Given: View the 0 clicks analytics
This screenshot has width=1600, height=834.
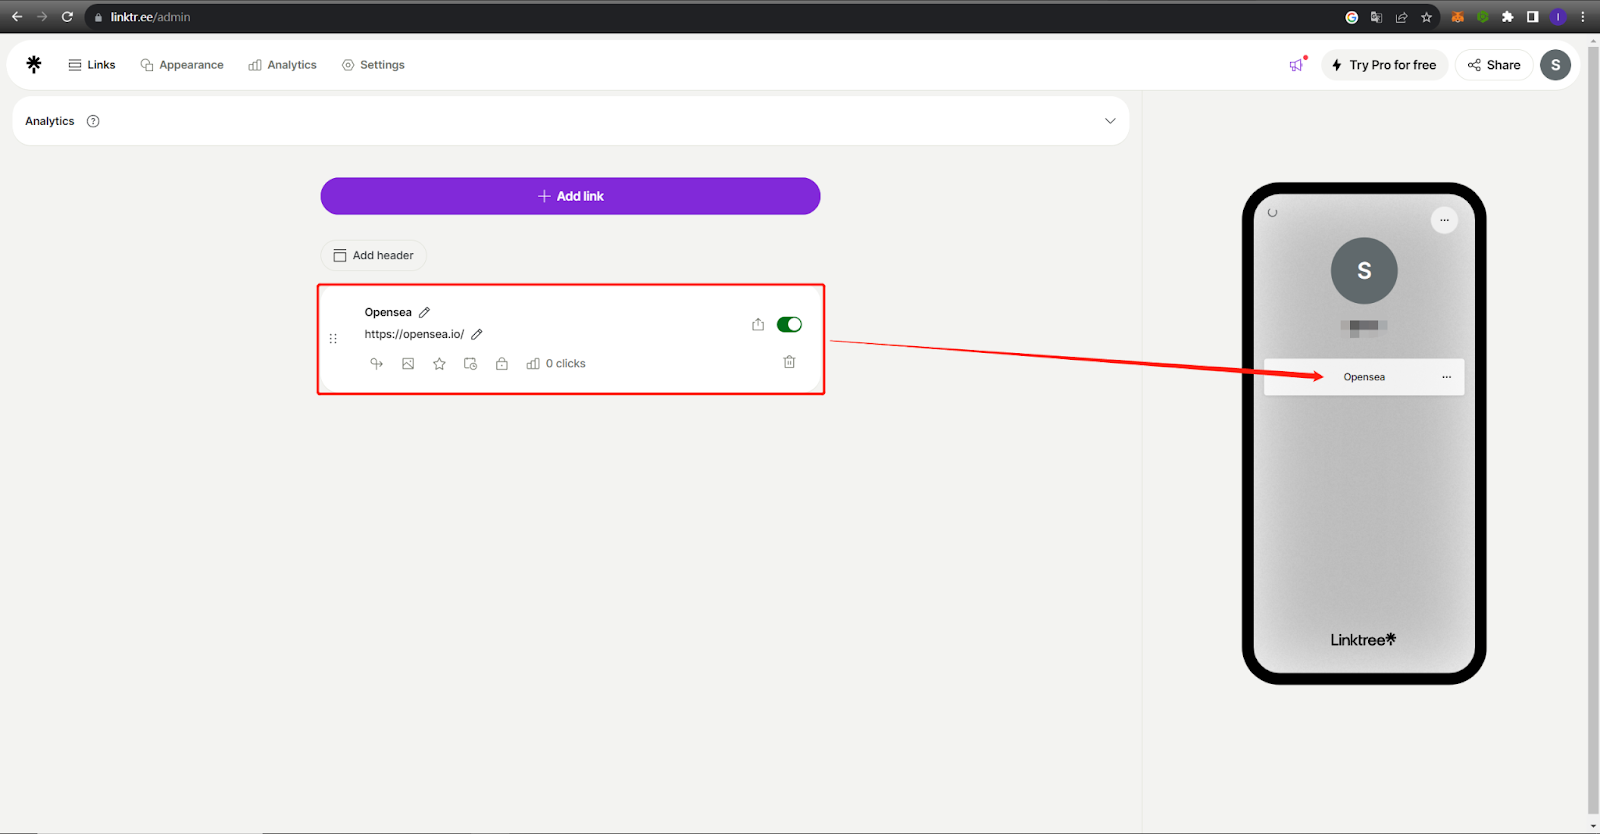Looking at the screenshot, I should click(556, 363).
